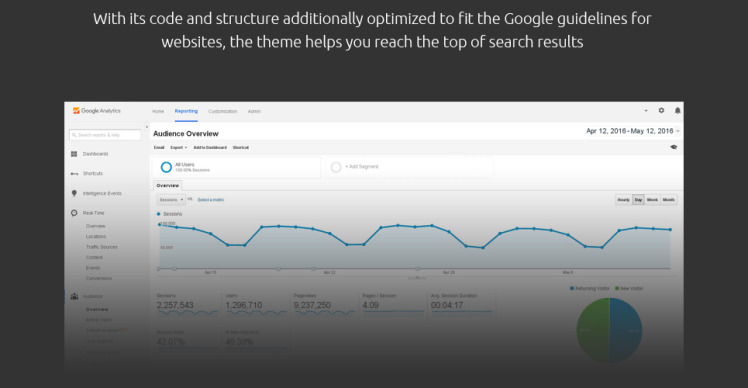Screen dimensions: 748x388
Task: Open the Intelligence Events lightbulb icon
Action: pos(74,193)
